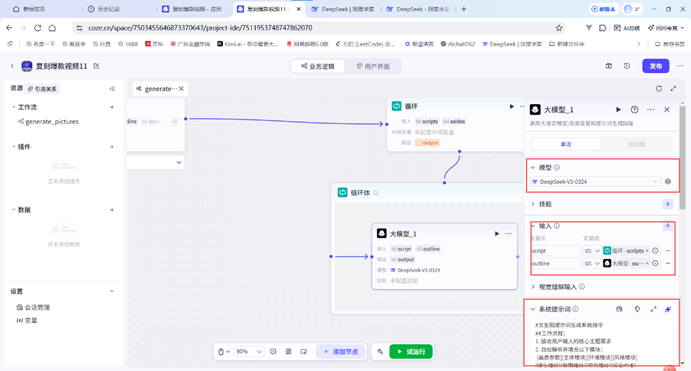The height and width of the screenshot is (371, 691).
Task: Open more options in the 大模型_1 panel header
Action: (x=650, y=110)
